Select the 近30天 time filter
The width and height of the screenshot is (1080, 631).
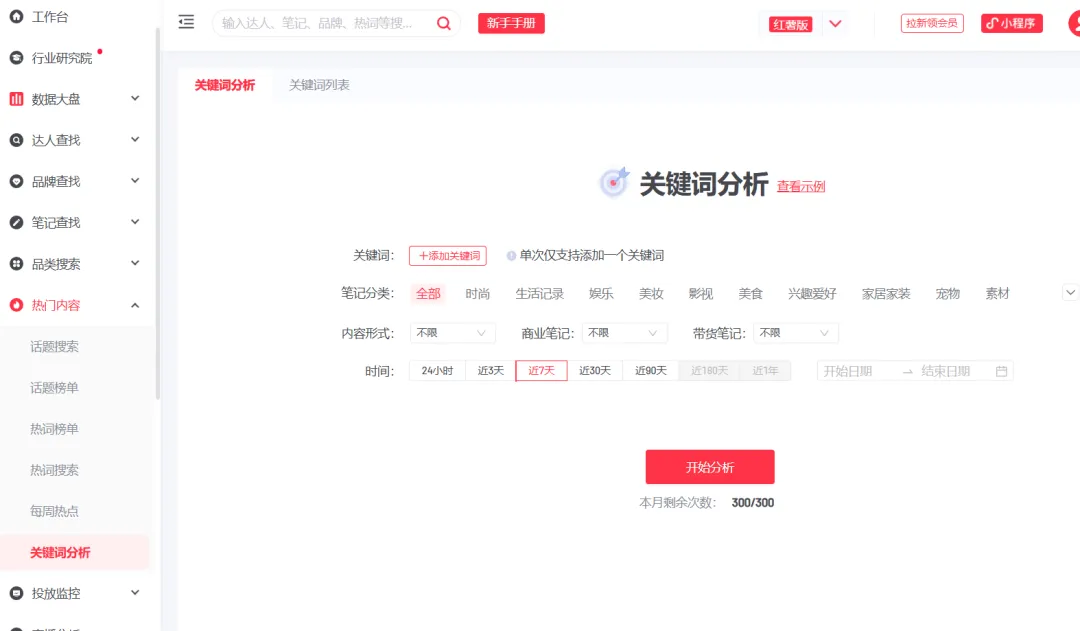coord(594,369)
